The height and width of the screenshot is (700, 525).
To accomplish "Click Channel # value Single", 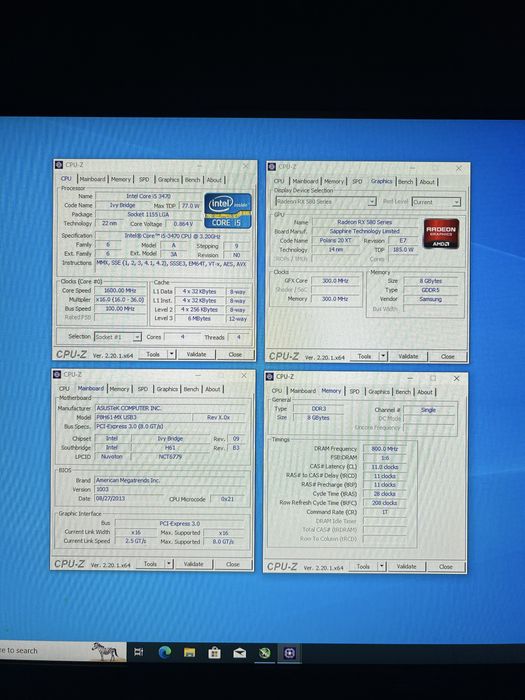I will click(x=428, y=410).
